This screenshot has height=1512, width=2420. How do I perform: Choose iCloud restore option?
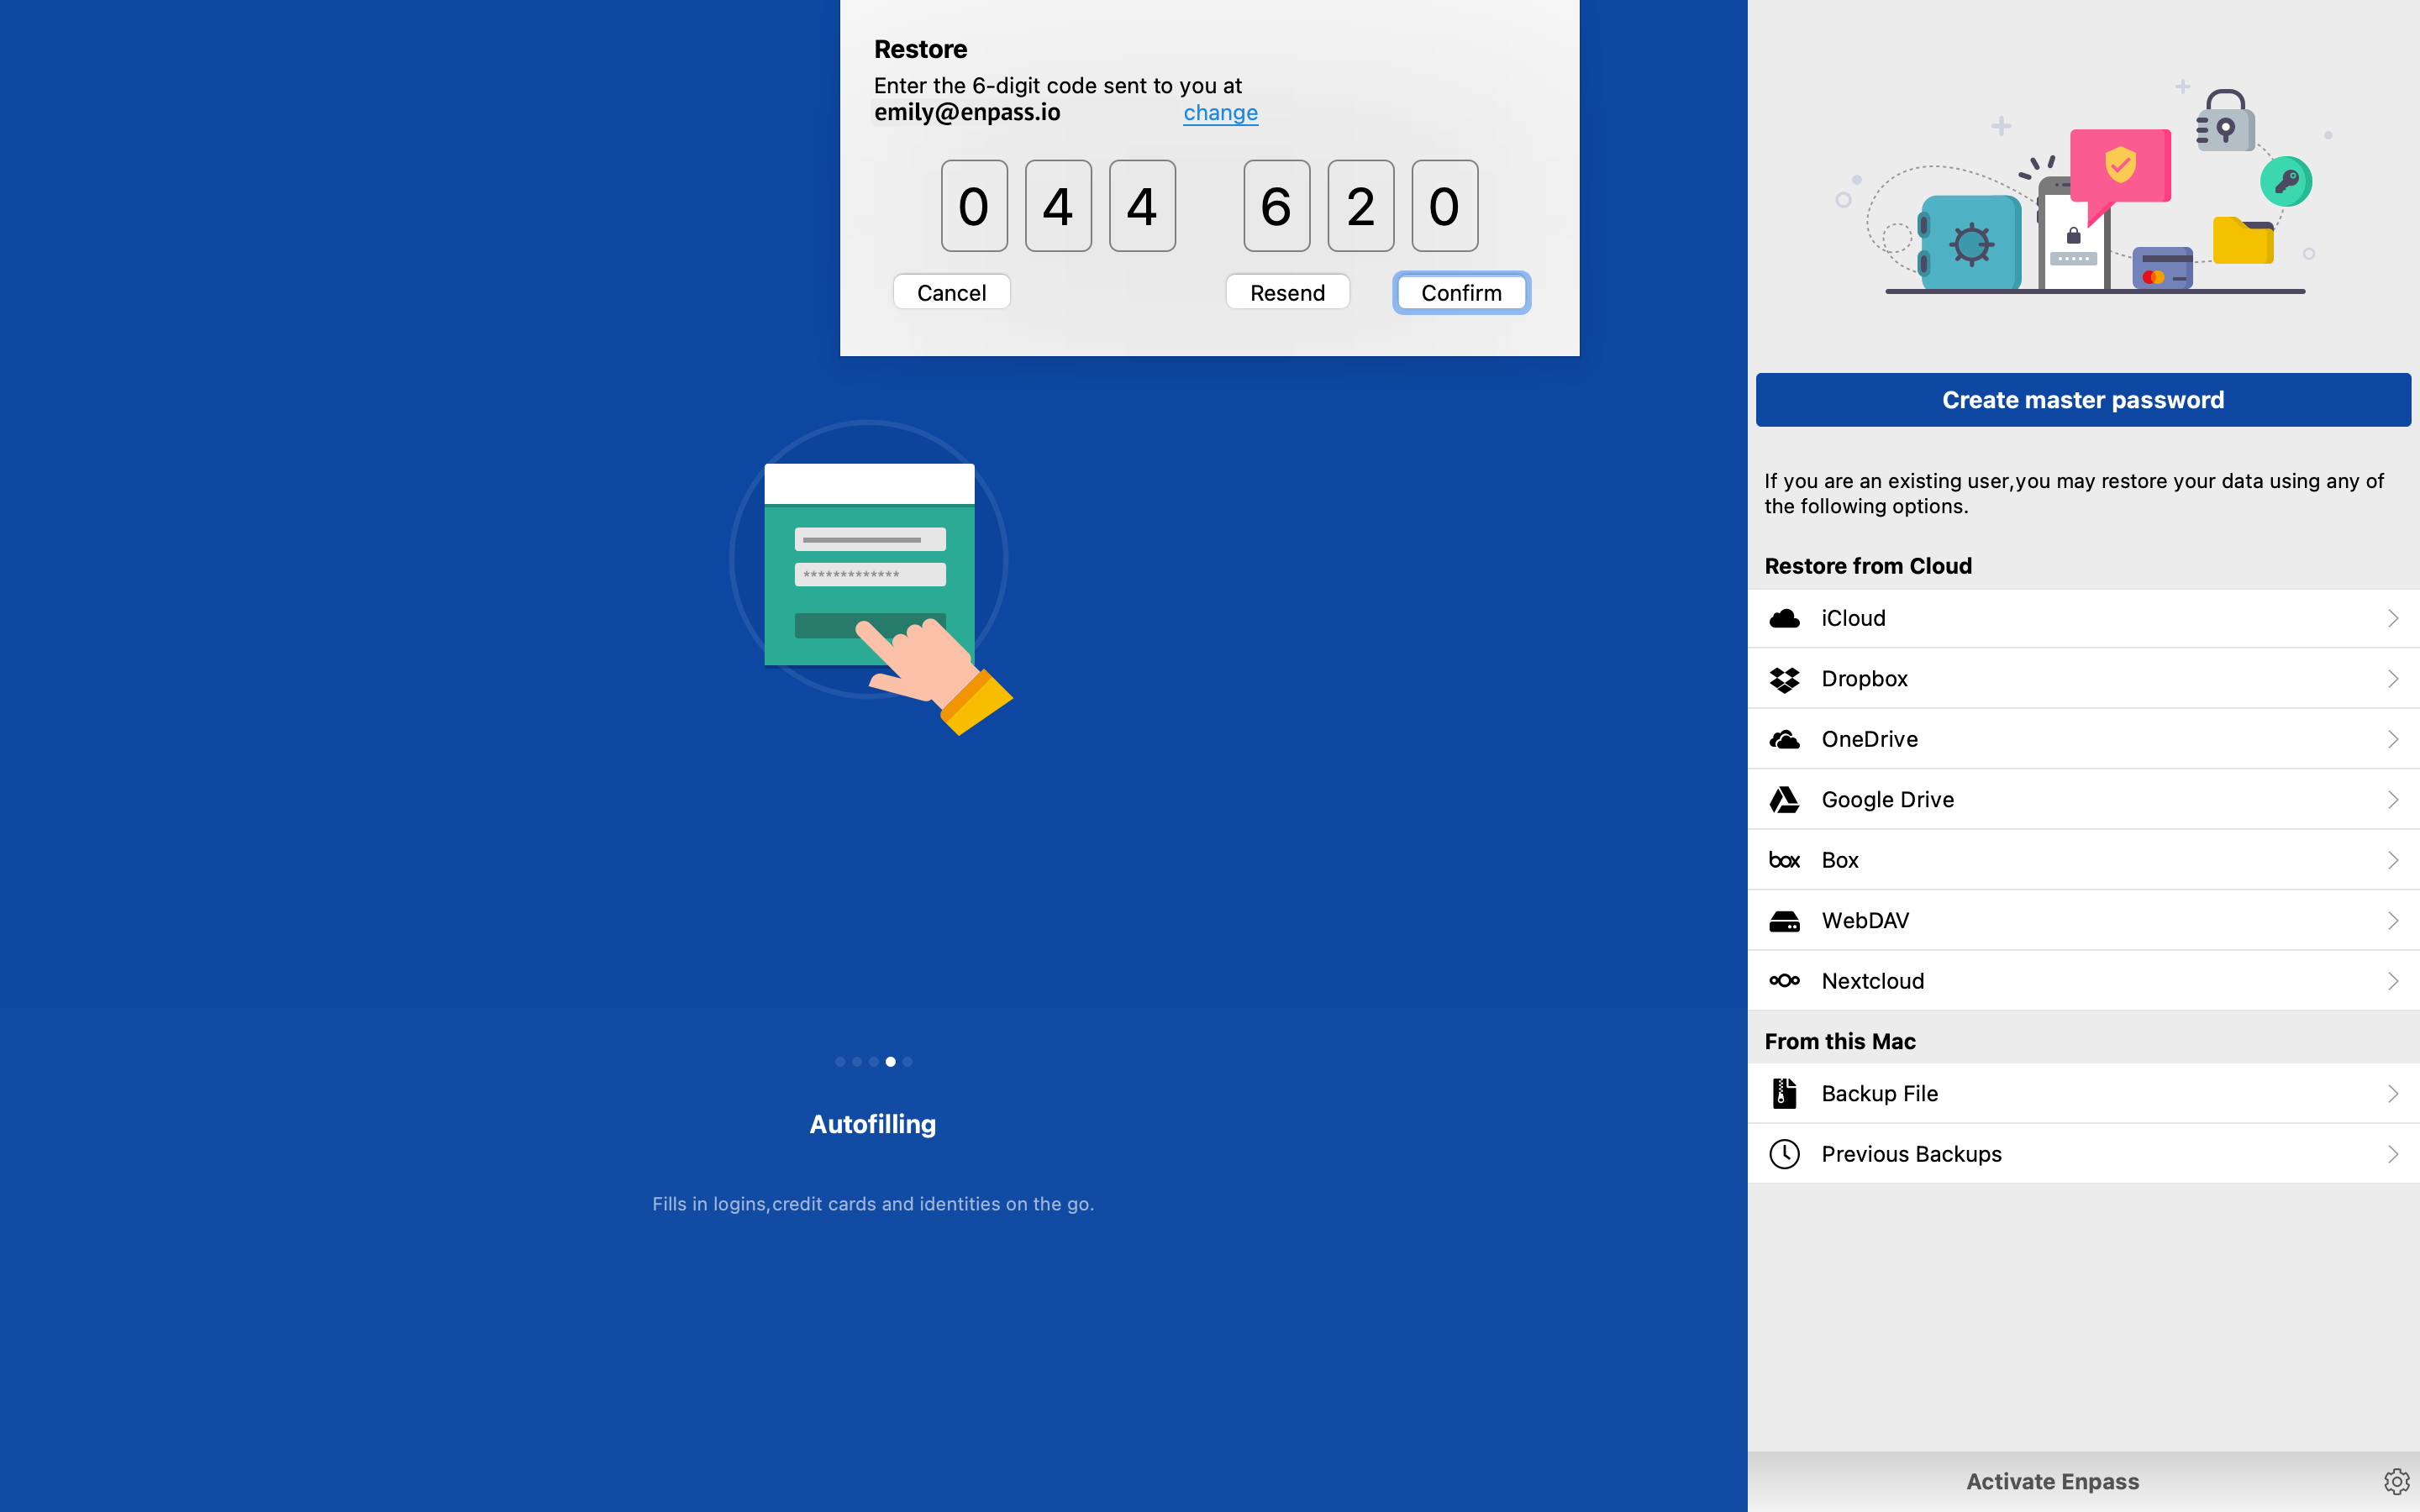(2083, 618)
